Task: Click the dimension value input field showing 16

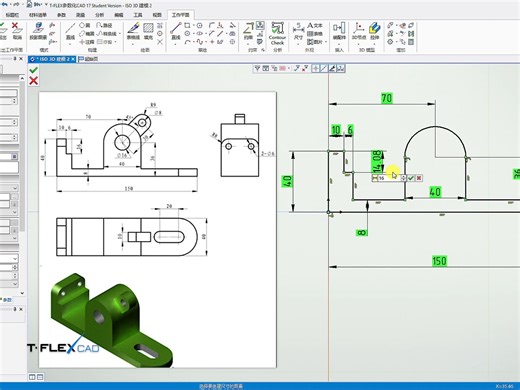Action: tap(389, 178)
